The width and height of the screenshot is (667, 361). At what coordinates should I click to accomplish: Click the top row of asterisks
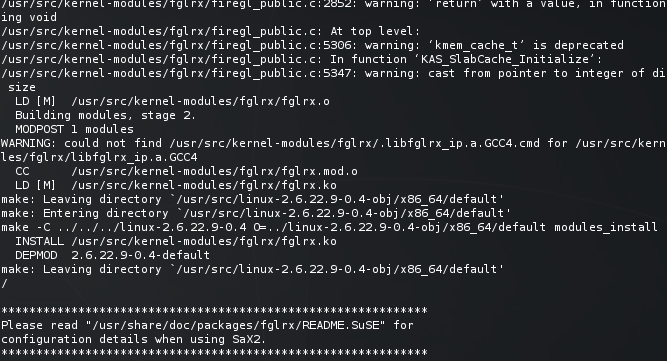[214, 311]
